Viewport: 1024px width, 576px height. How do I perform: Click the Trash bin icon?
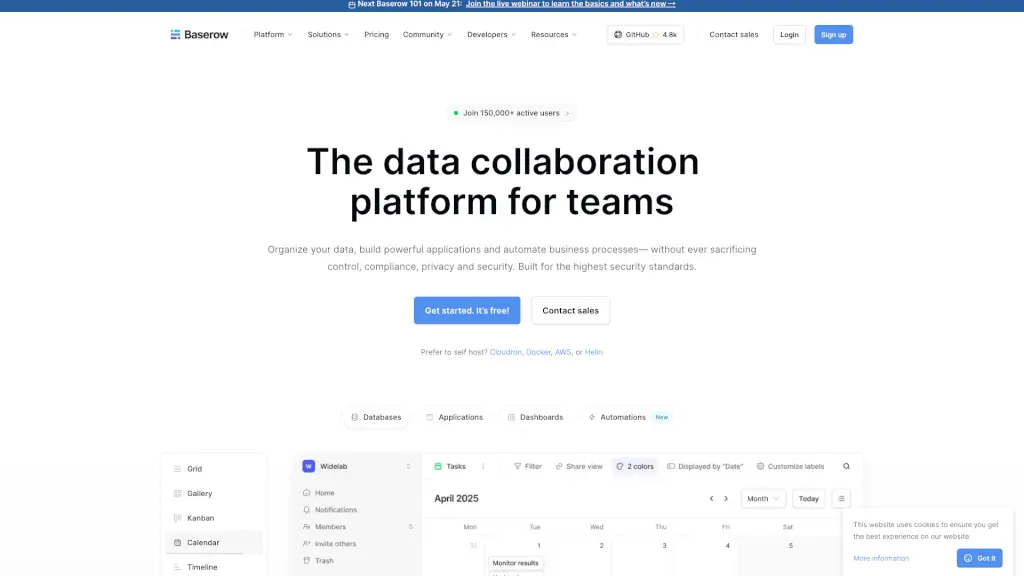(306, 561)
